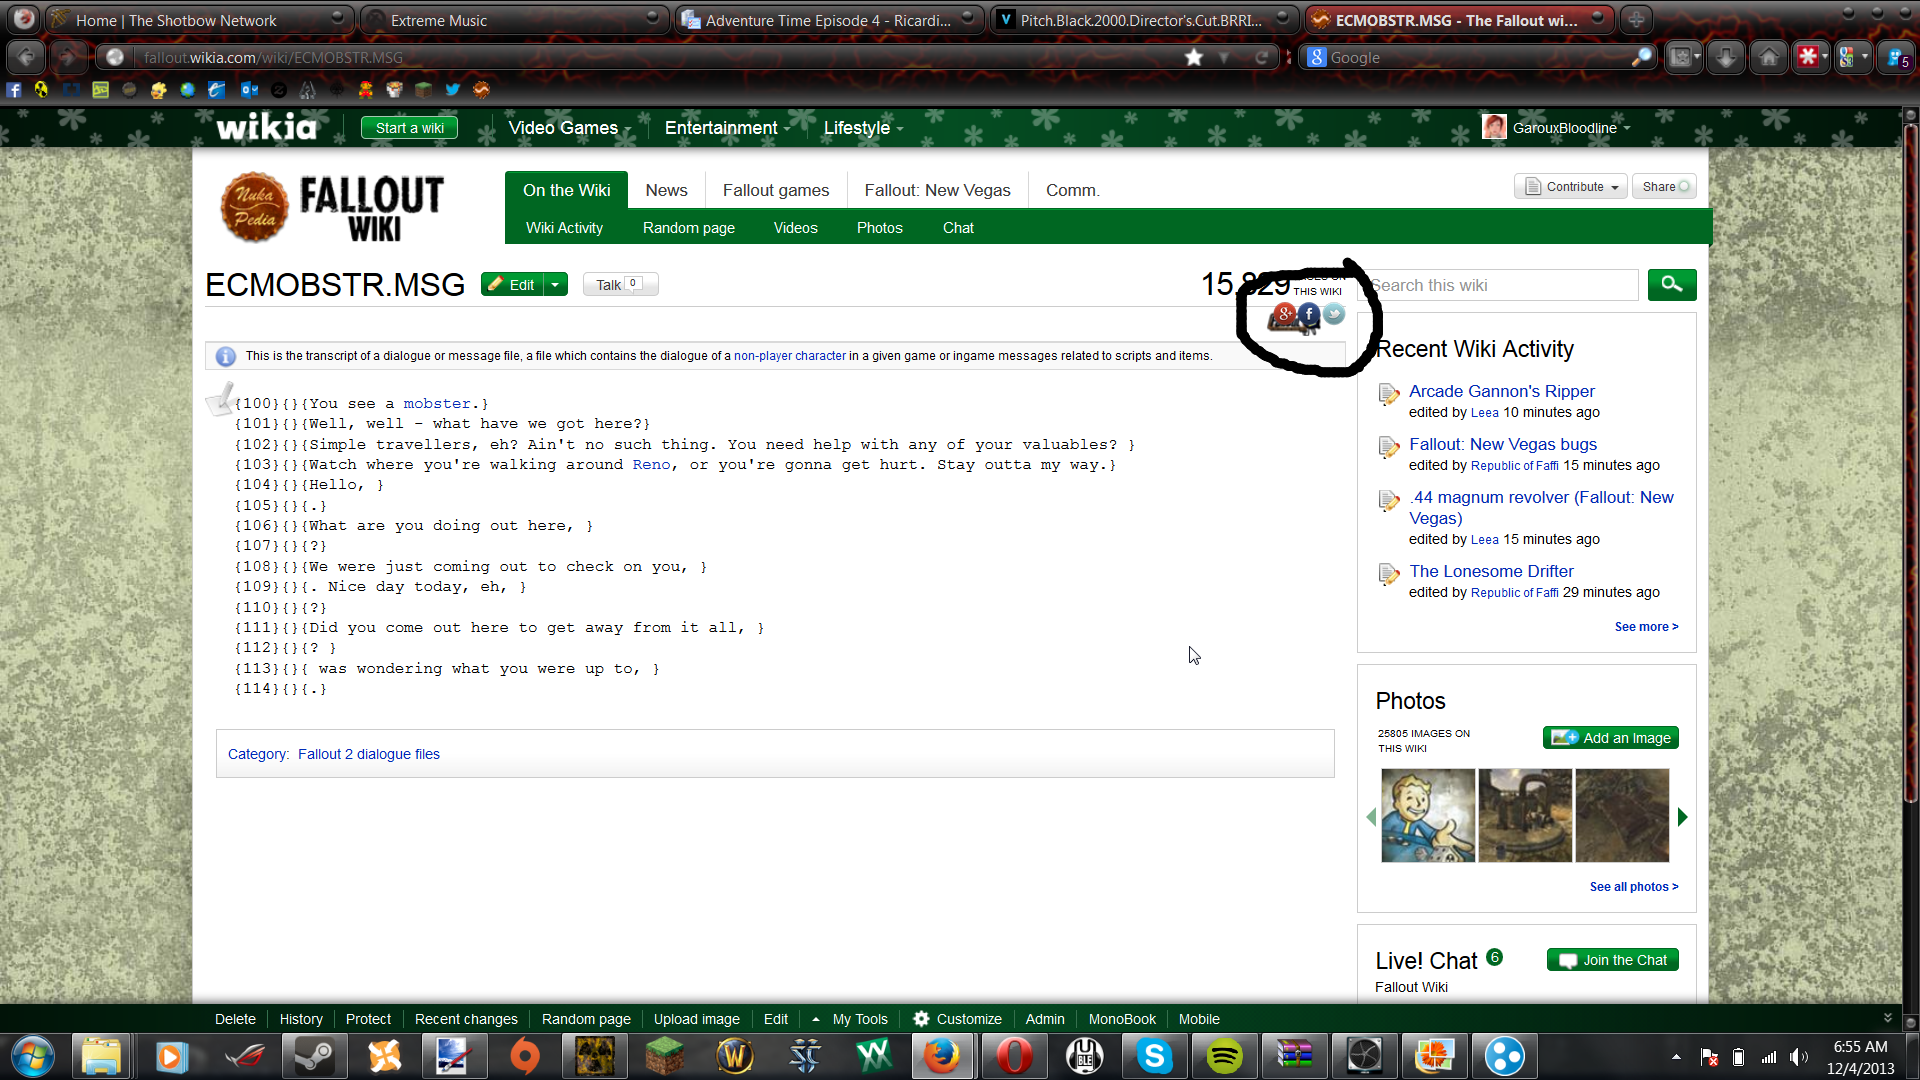Show next photos with the right arrow
Screen dimensions: 1920x1080
pyautogui.click(x=1682, y=817)
